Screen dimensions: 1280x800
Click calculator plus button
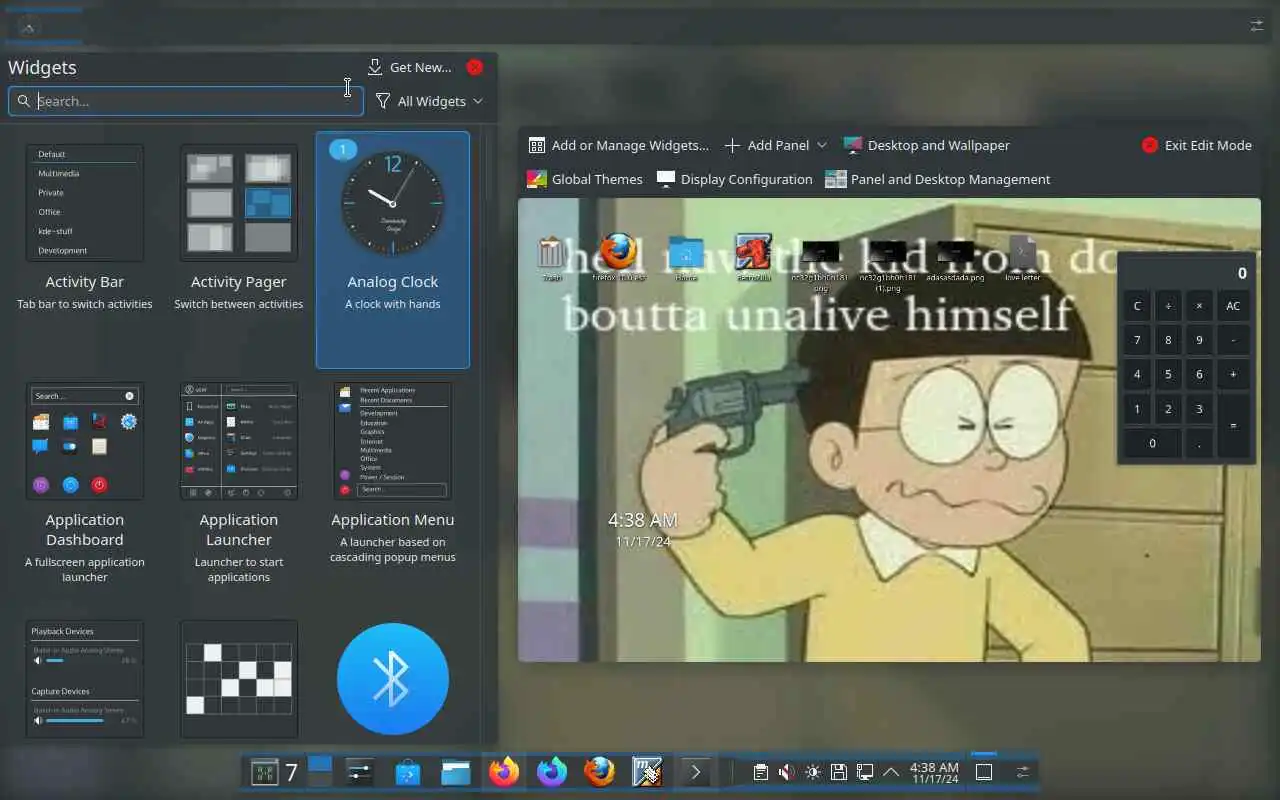point(1233,374)
